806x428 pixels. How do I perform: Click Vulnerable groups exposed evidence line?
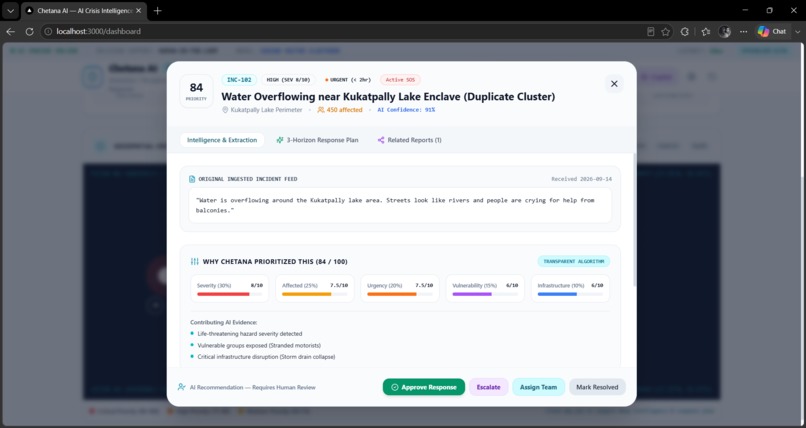[x=259, y=345]
